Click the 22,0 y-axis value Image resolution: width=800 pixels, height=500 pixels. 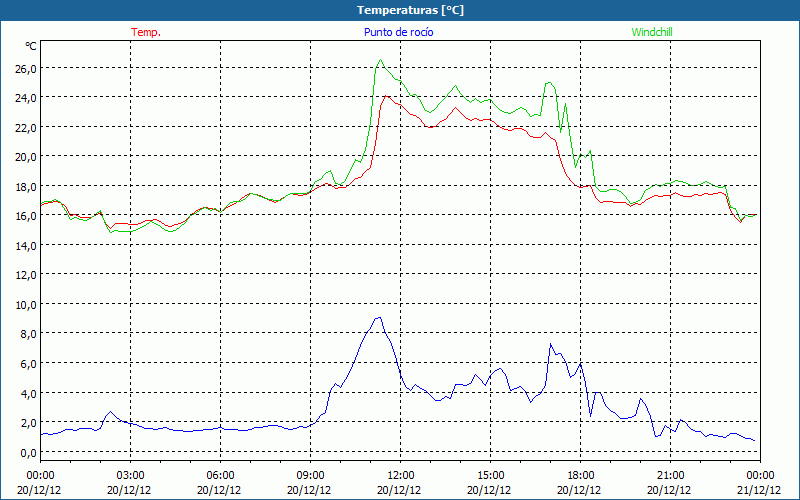tap(25, 128)
